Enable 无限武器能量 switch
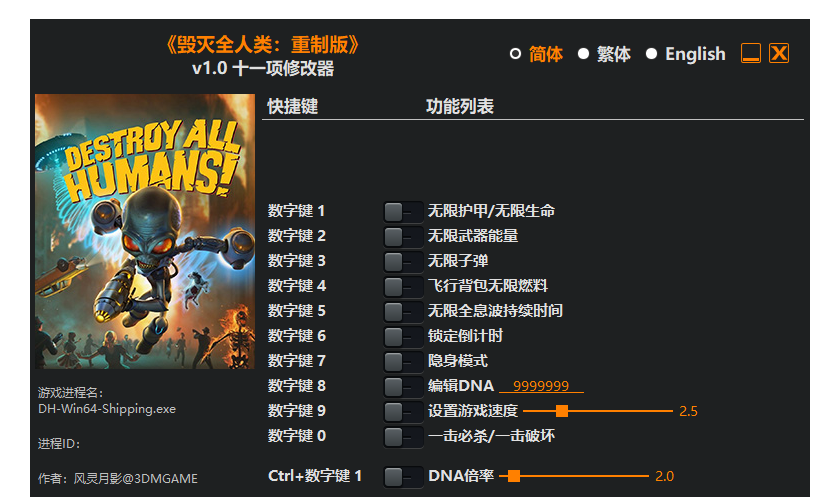Viewport: 834px width, 497px height. point(403,237)
